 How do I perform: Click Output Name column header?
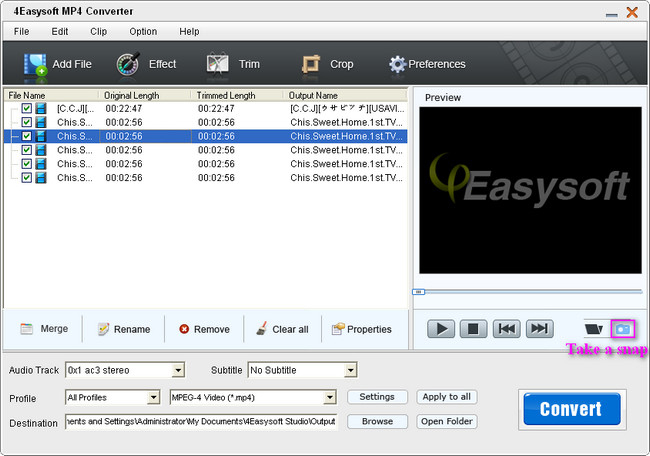345,95
